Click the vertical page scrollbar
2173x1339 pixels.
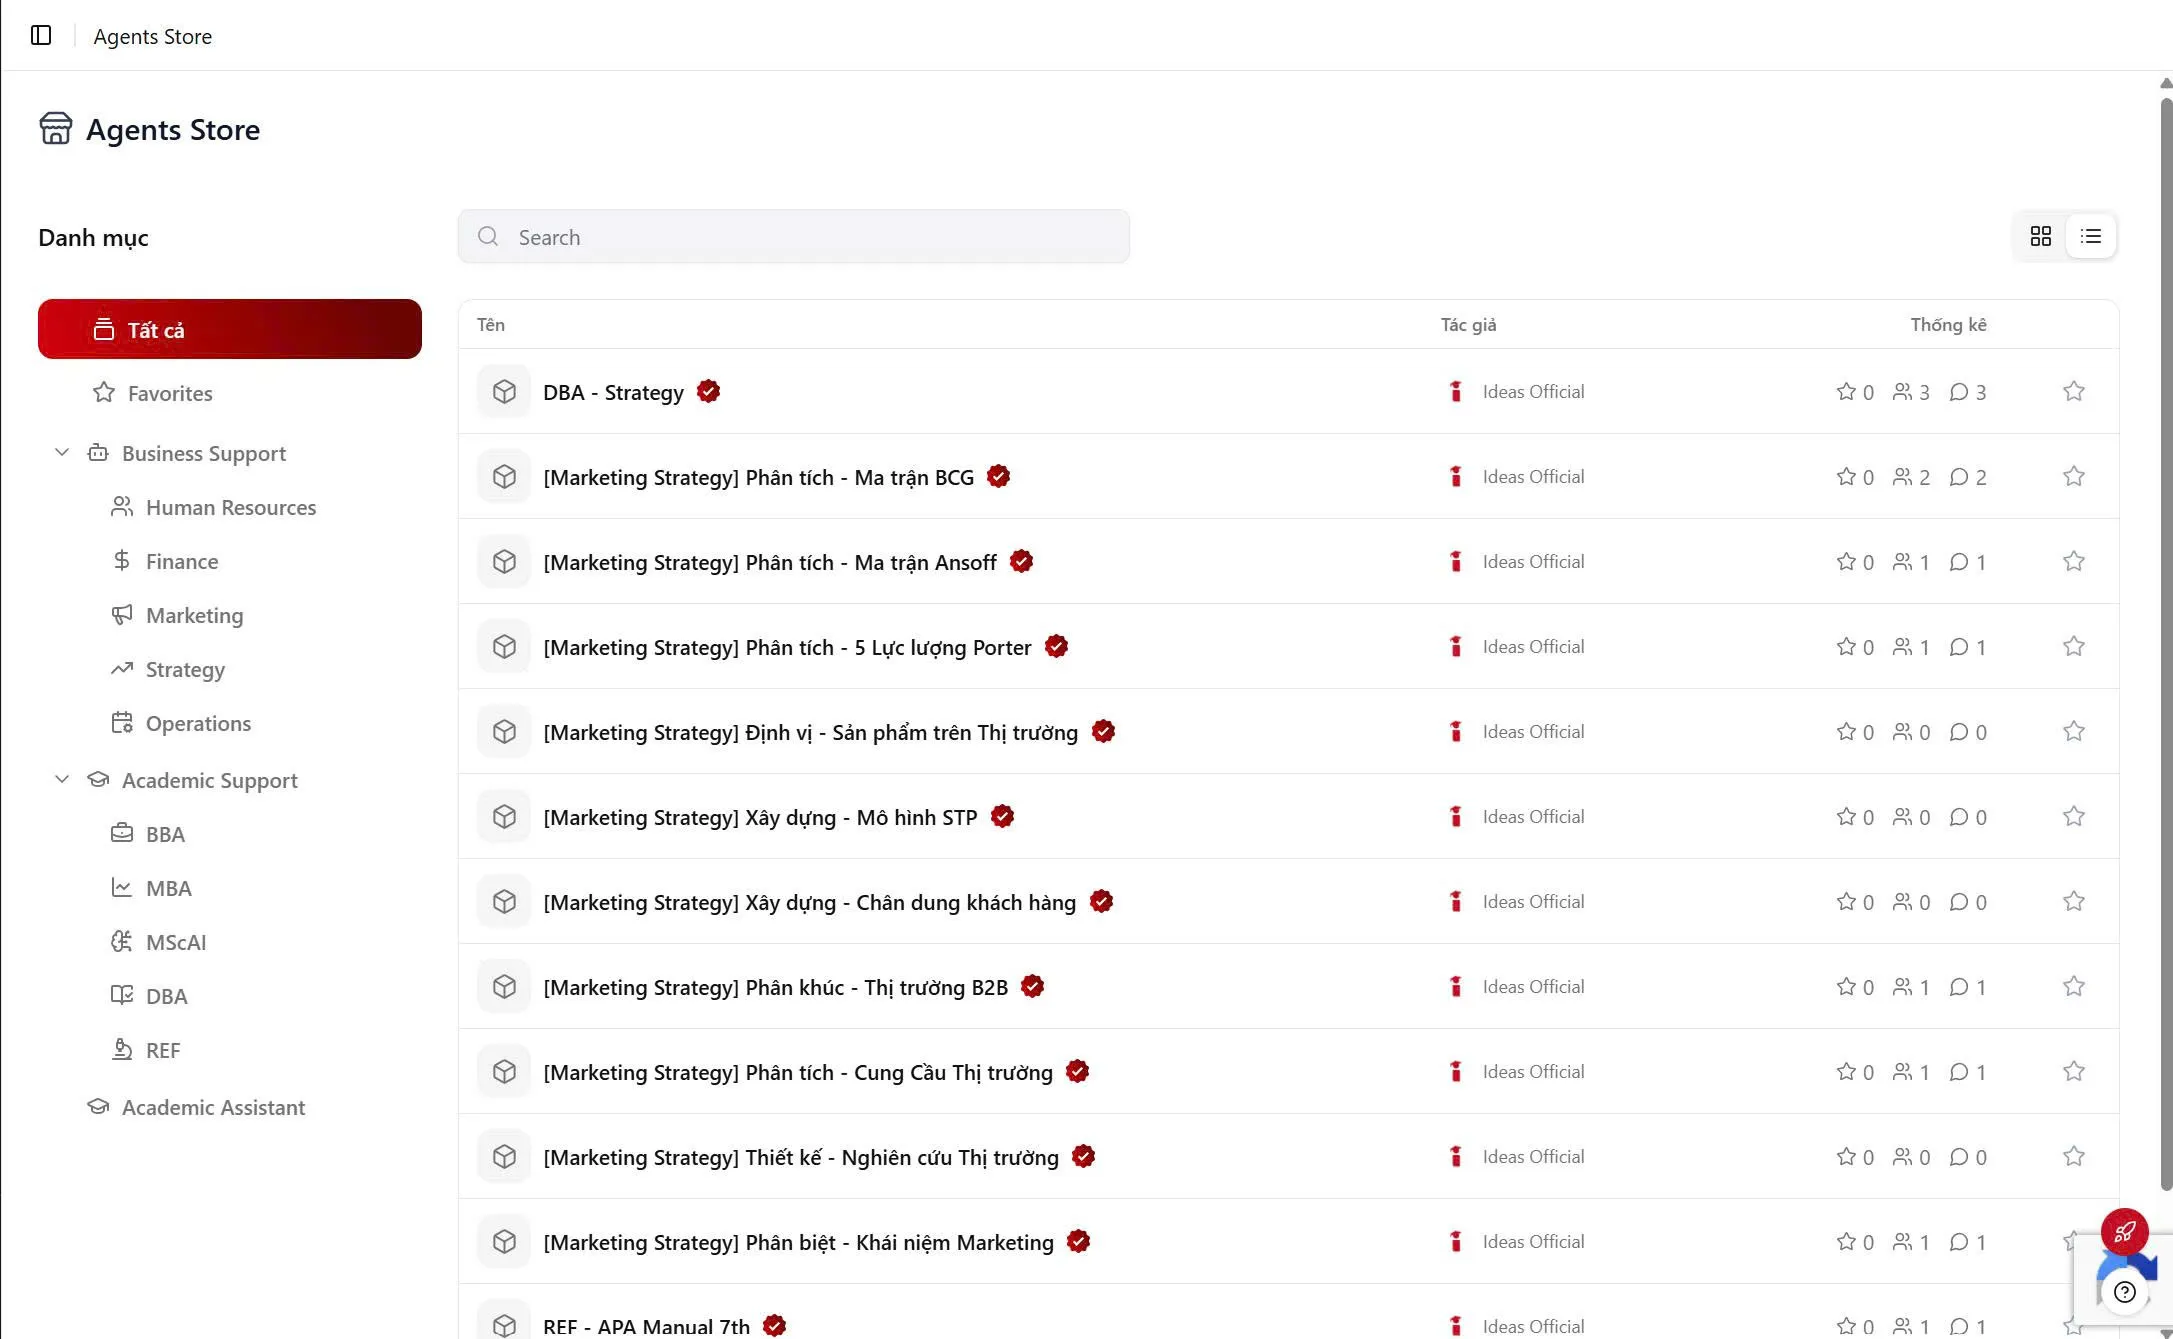pyautogui.click(x=2166, y=643)
